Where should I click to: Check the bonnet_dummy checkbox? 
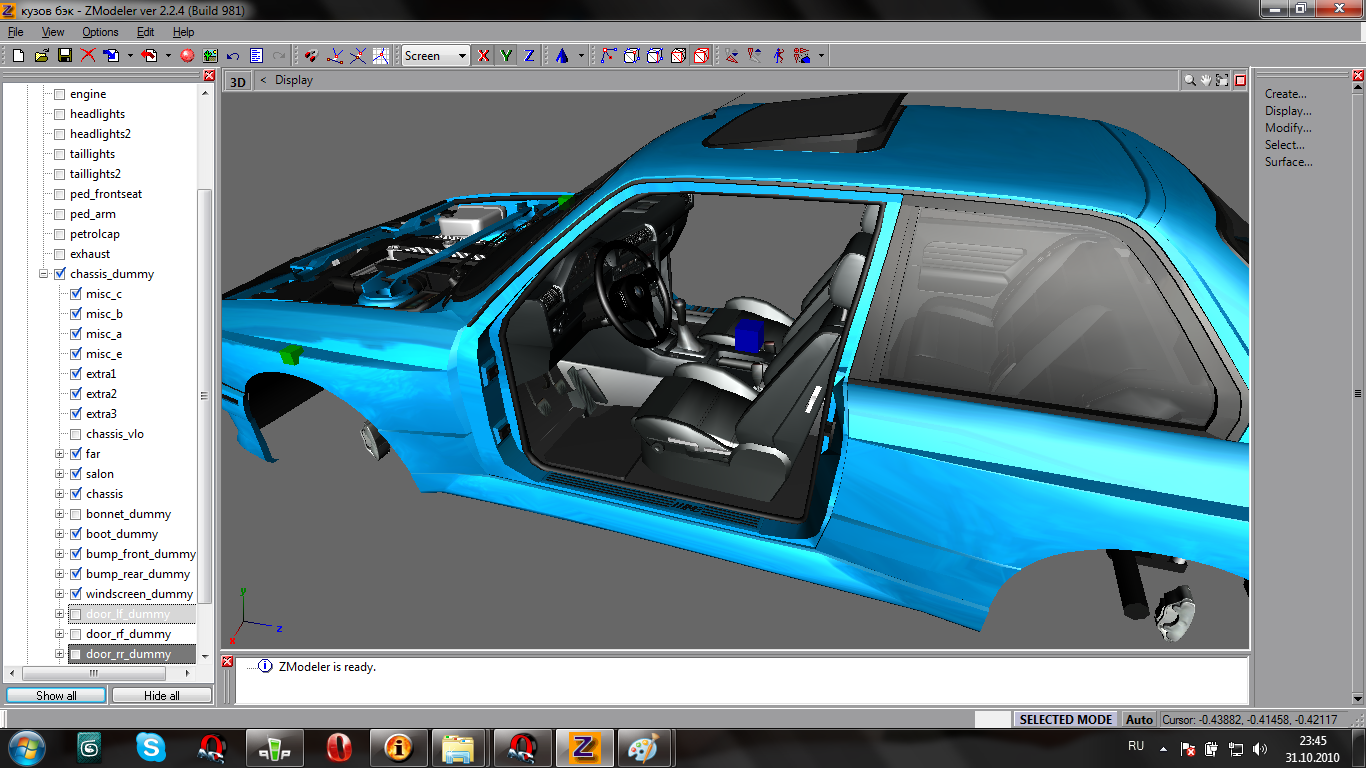75,514
